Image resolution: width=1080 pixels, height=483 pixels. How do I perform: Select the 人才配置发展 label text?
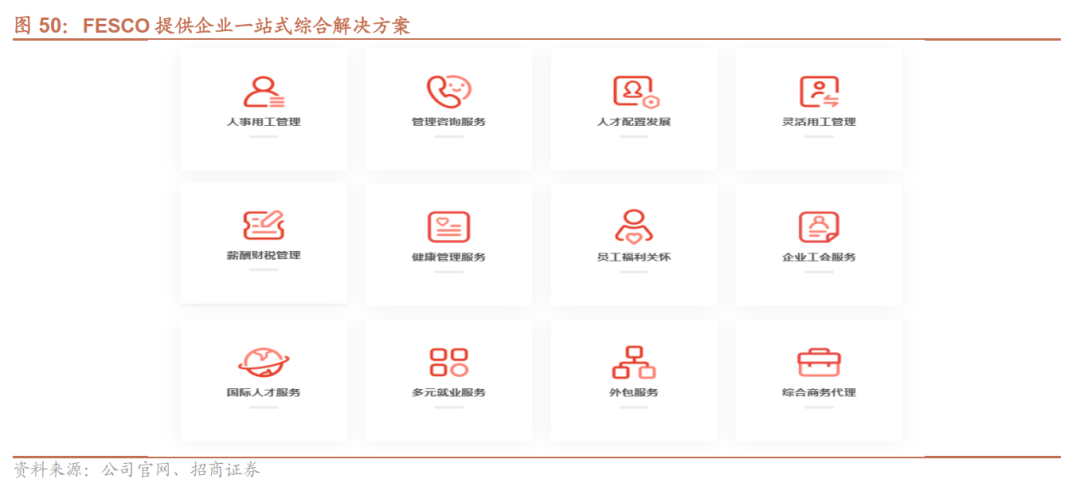click(634, 122)
